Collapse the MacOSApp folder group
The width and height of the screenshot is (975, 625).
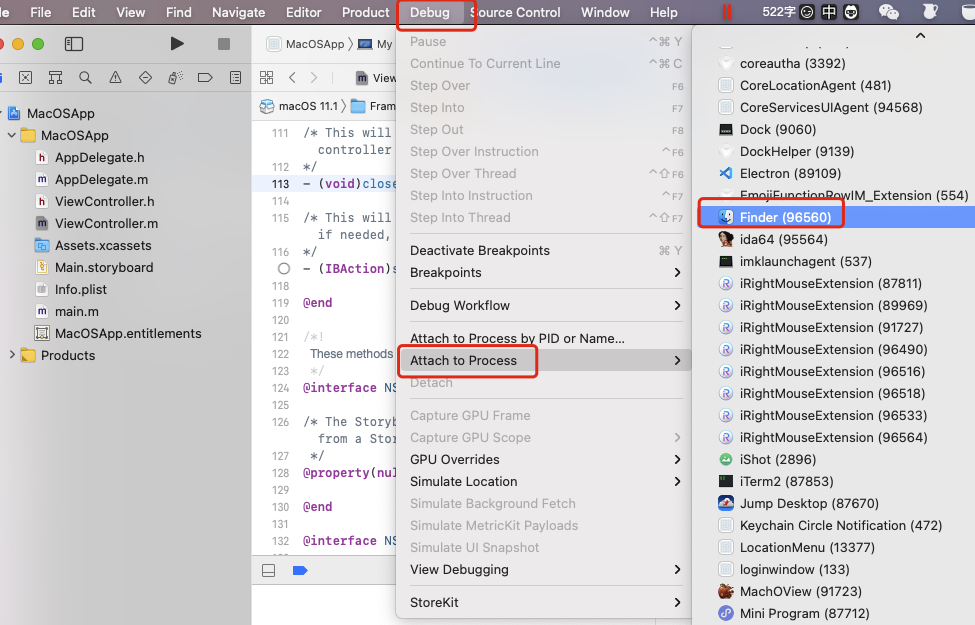11,135
